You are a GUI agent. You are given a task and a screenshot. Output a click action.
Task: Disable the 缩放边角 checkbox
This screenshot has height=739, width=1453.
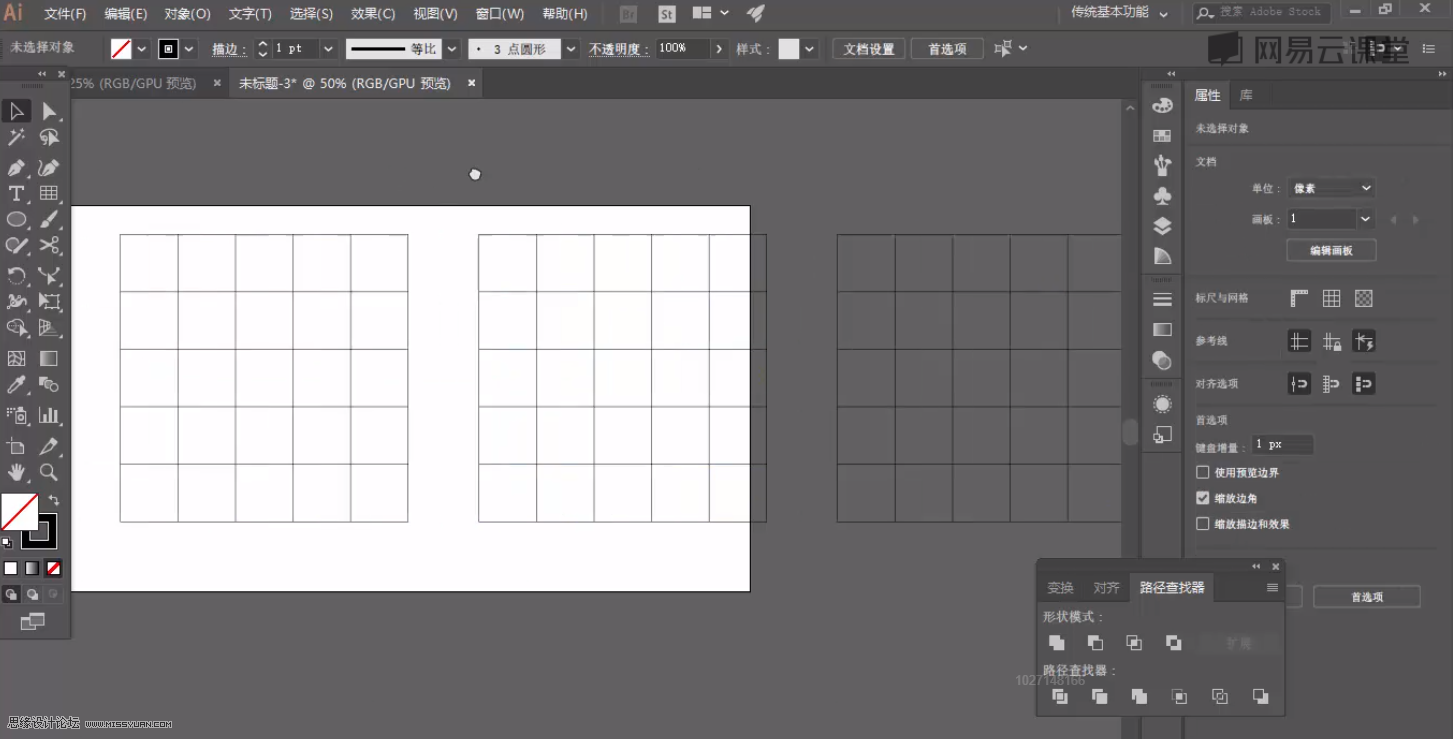click(x=1202, y=497)
